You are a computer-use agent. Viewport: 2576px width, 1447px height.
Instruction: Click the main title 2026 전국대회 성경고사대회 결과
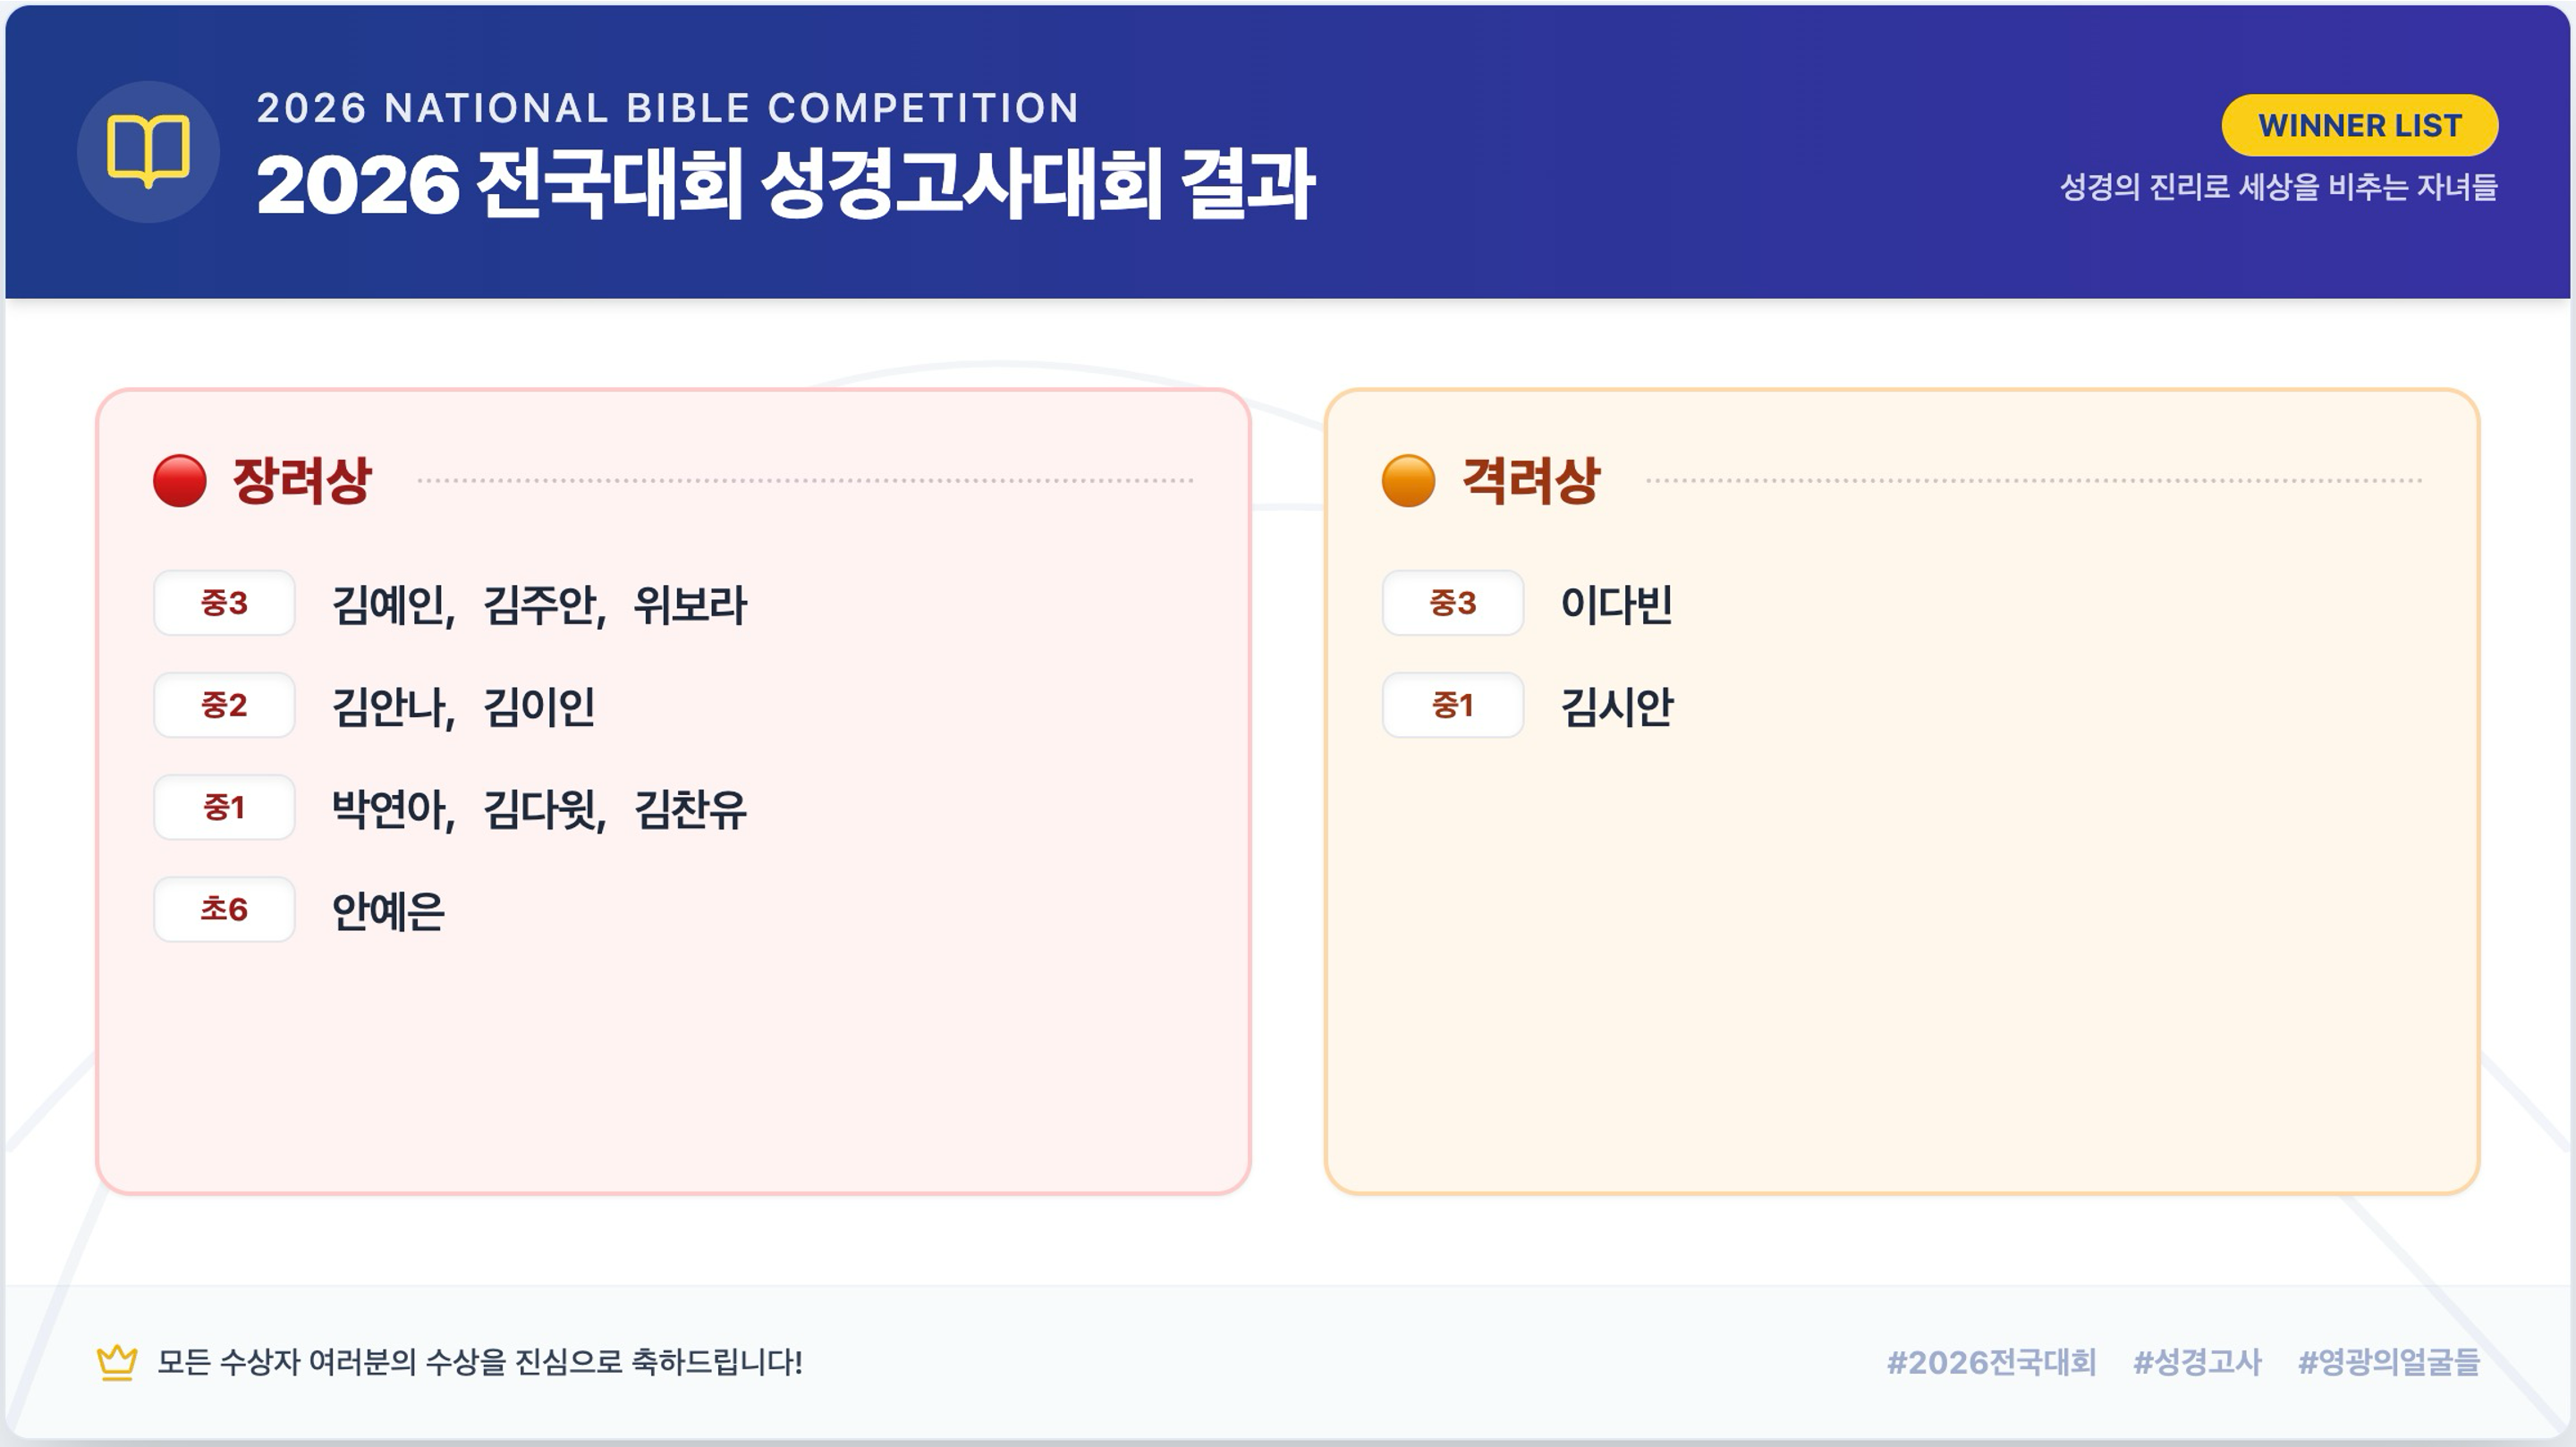pos(785,185)
